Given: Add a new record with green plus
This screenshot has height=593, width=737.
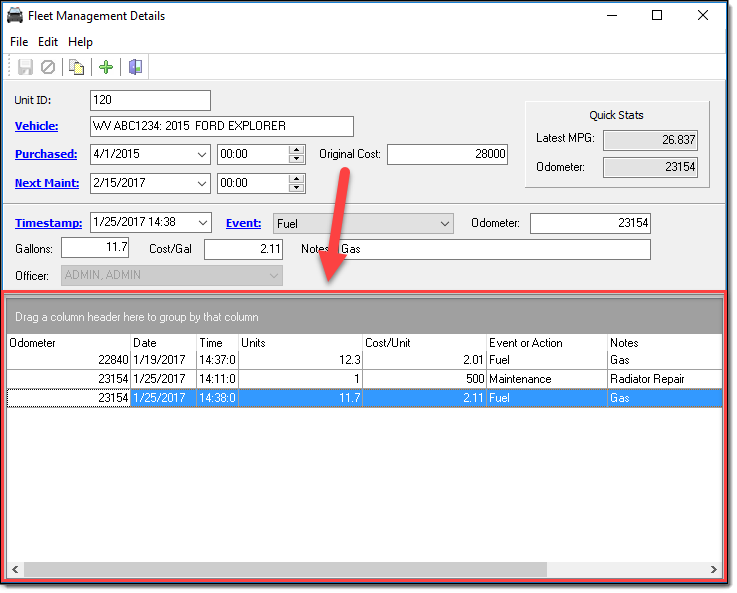Looking at the screenshot, I should point(105,67).
